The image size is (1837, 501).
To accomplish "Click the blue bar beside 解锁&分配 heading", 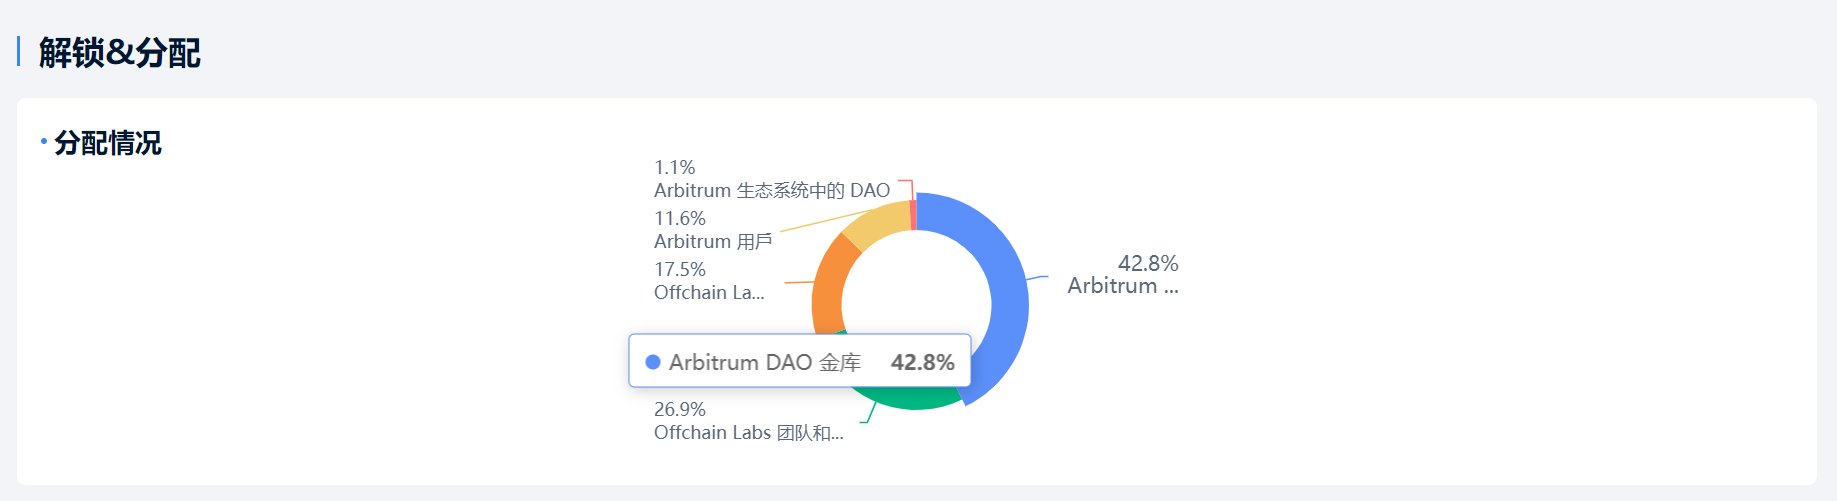I will (x=19, y=52).
